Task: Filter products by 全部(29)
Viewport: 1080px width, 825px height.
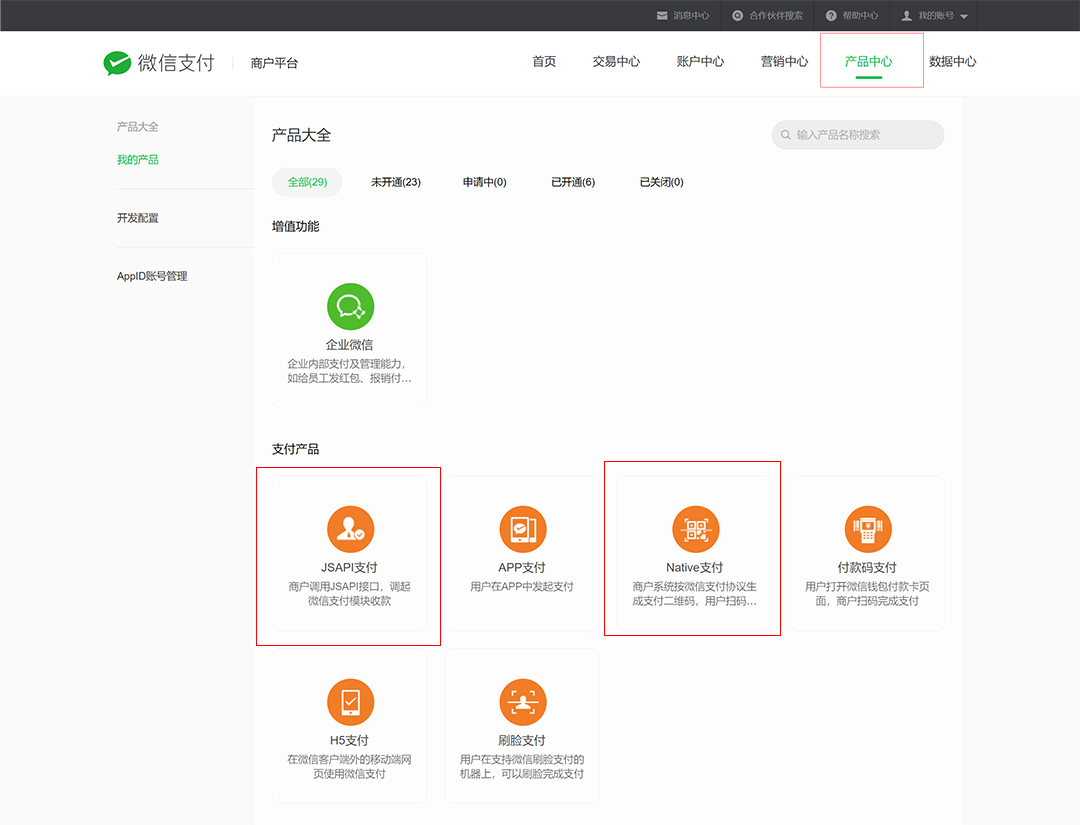Action: coord(307,182)
